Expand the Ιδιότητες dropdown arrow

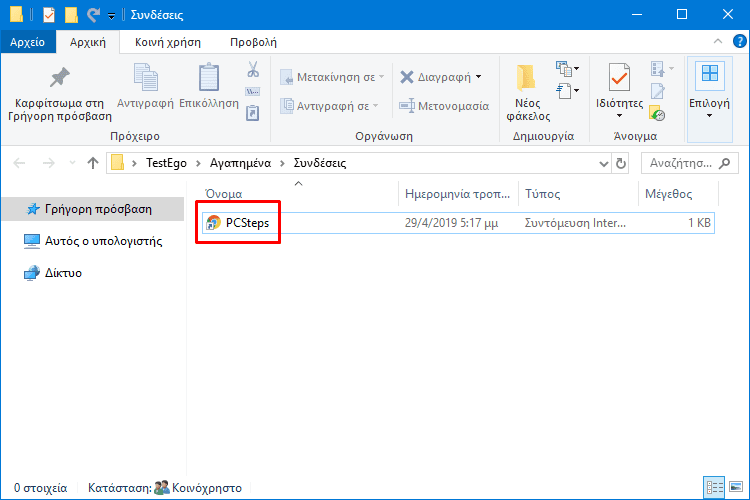pyautogui.click(x=619, y=116)
